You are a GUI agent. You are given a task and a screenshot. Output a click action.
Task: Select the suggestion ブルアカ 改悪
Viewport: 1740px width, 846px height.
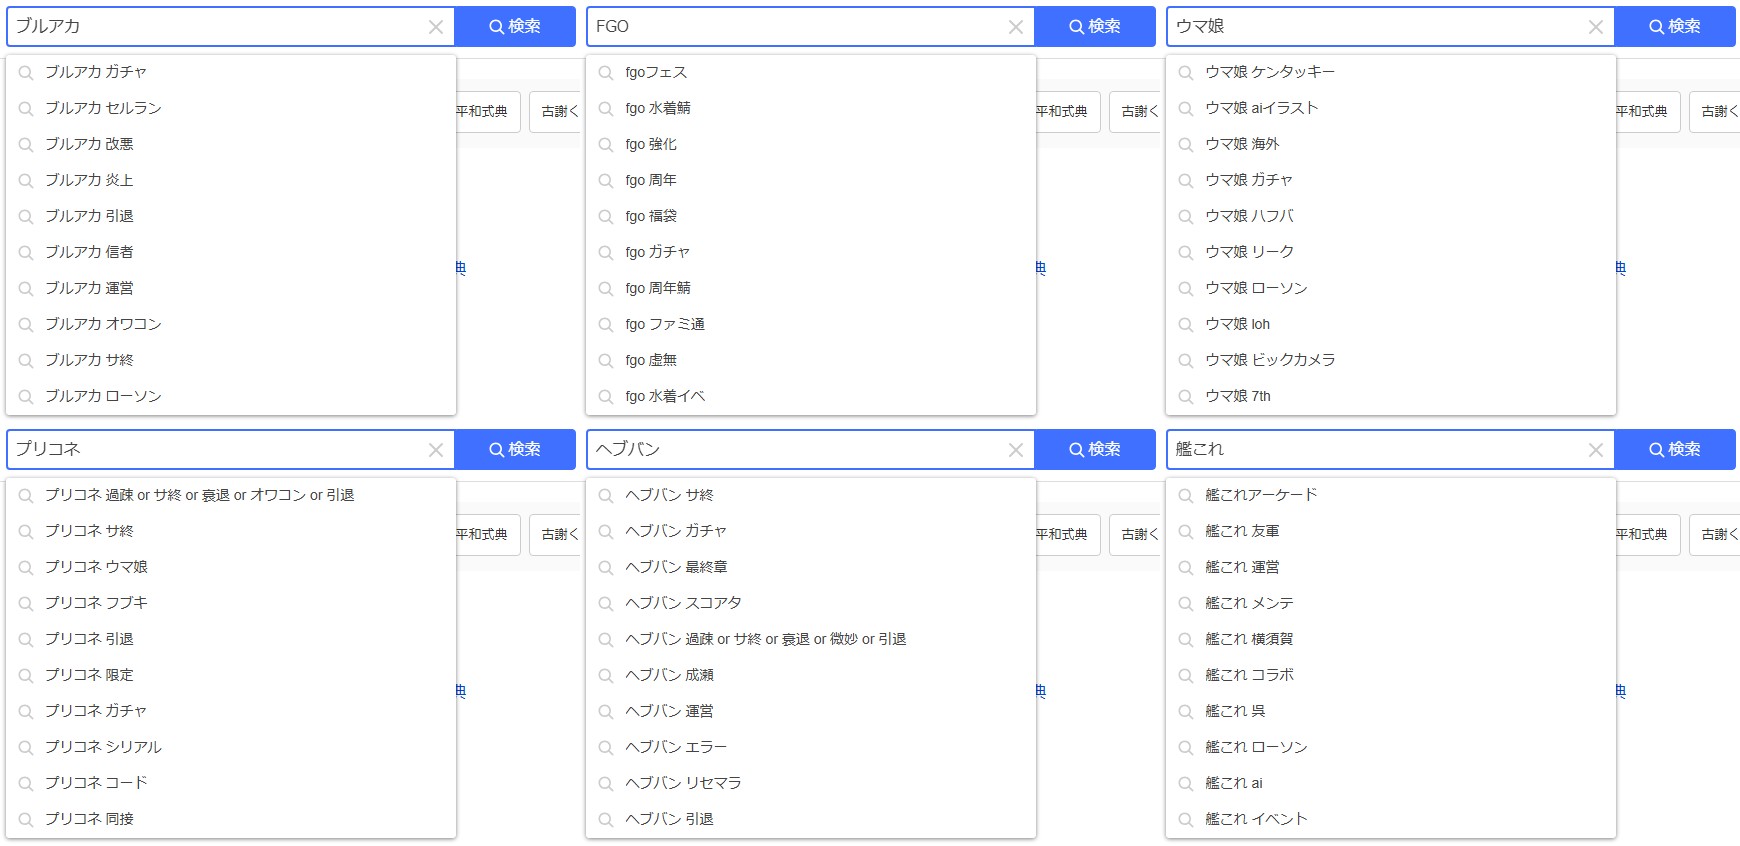click(231, 144)
